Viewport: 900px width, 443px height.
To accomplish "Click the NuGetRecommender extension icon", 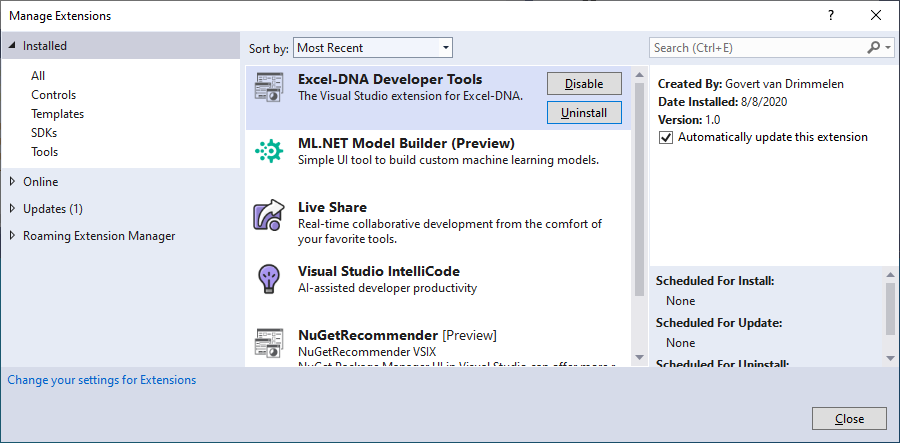I will 269,343.
